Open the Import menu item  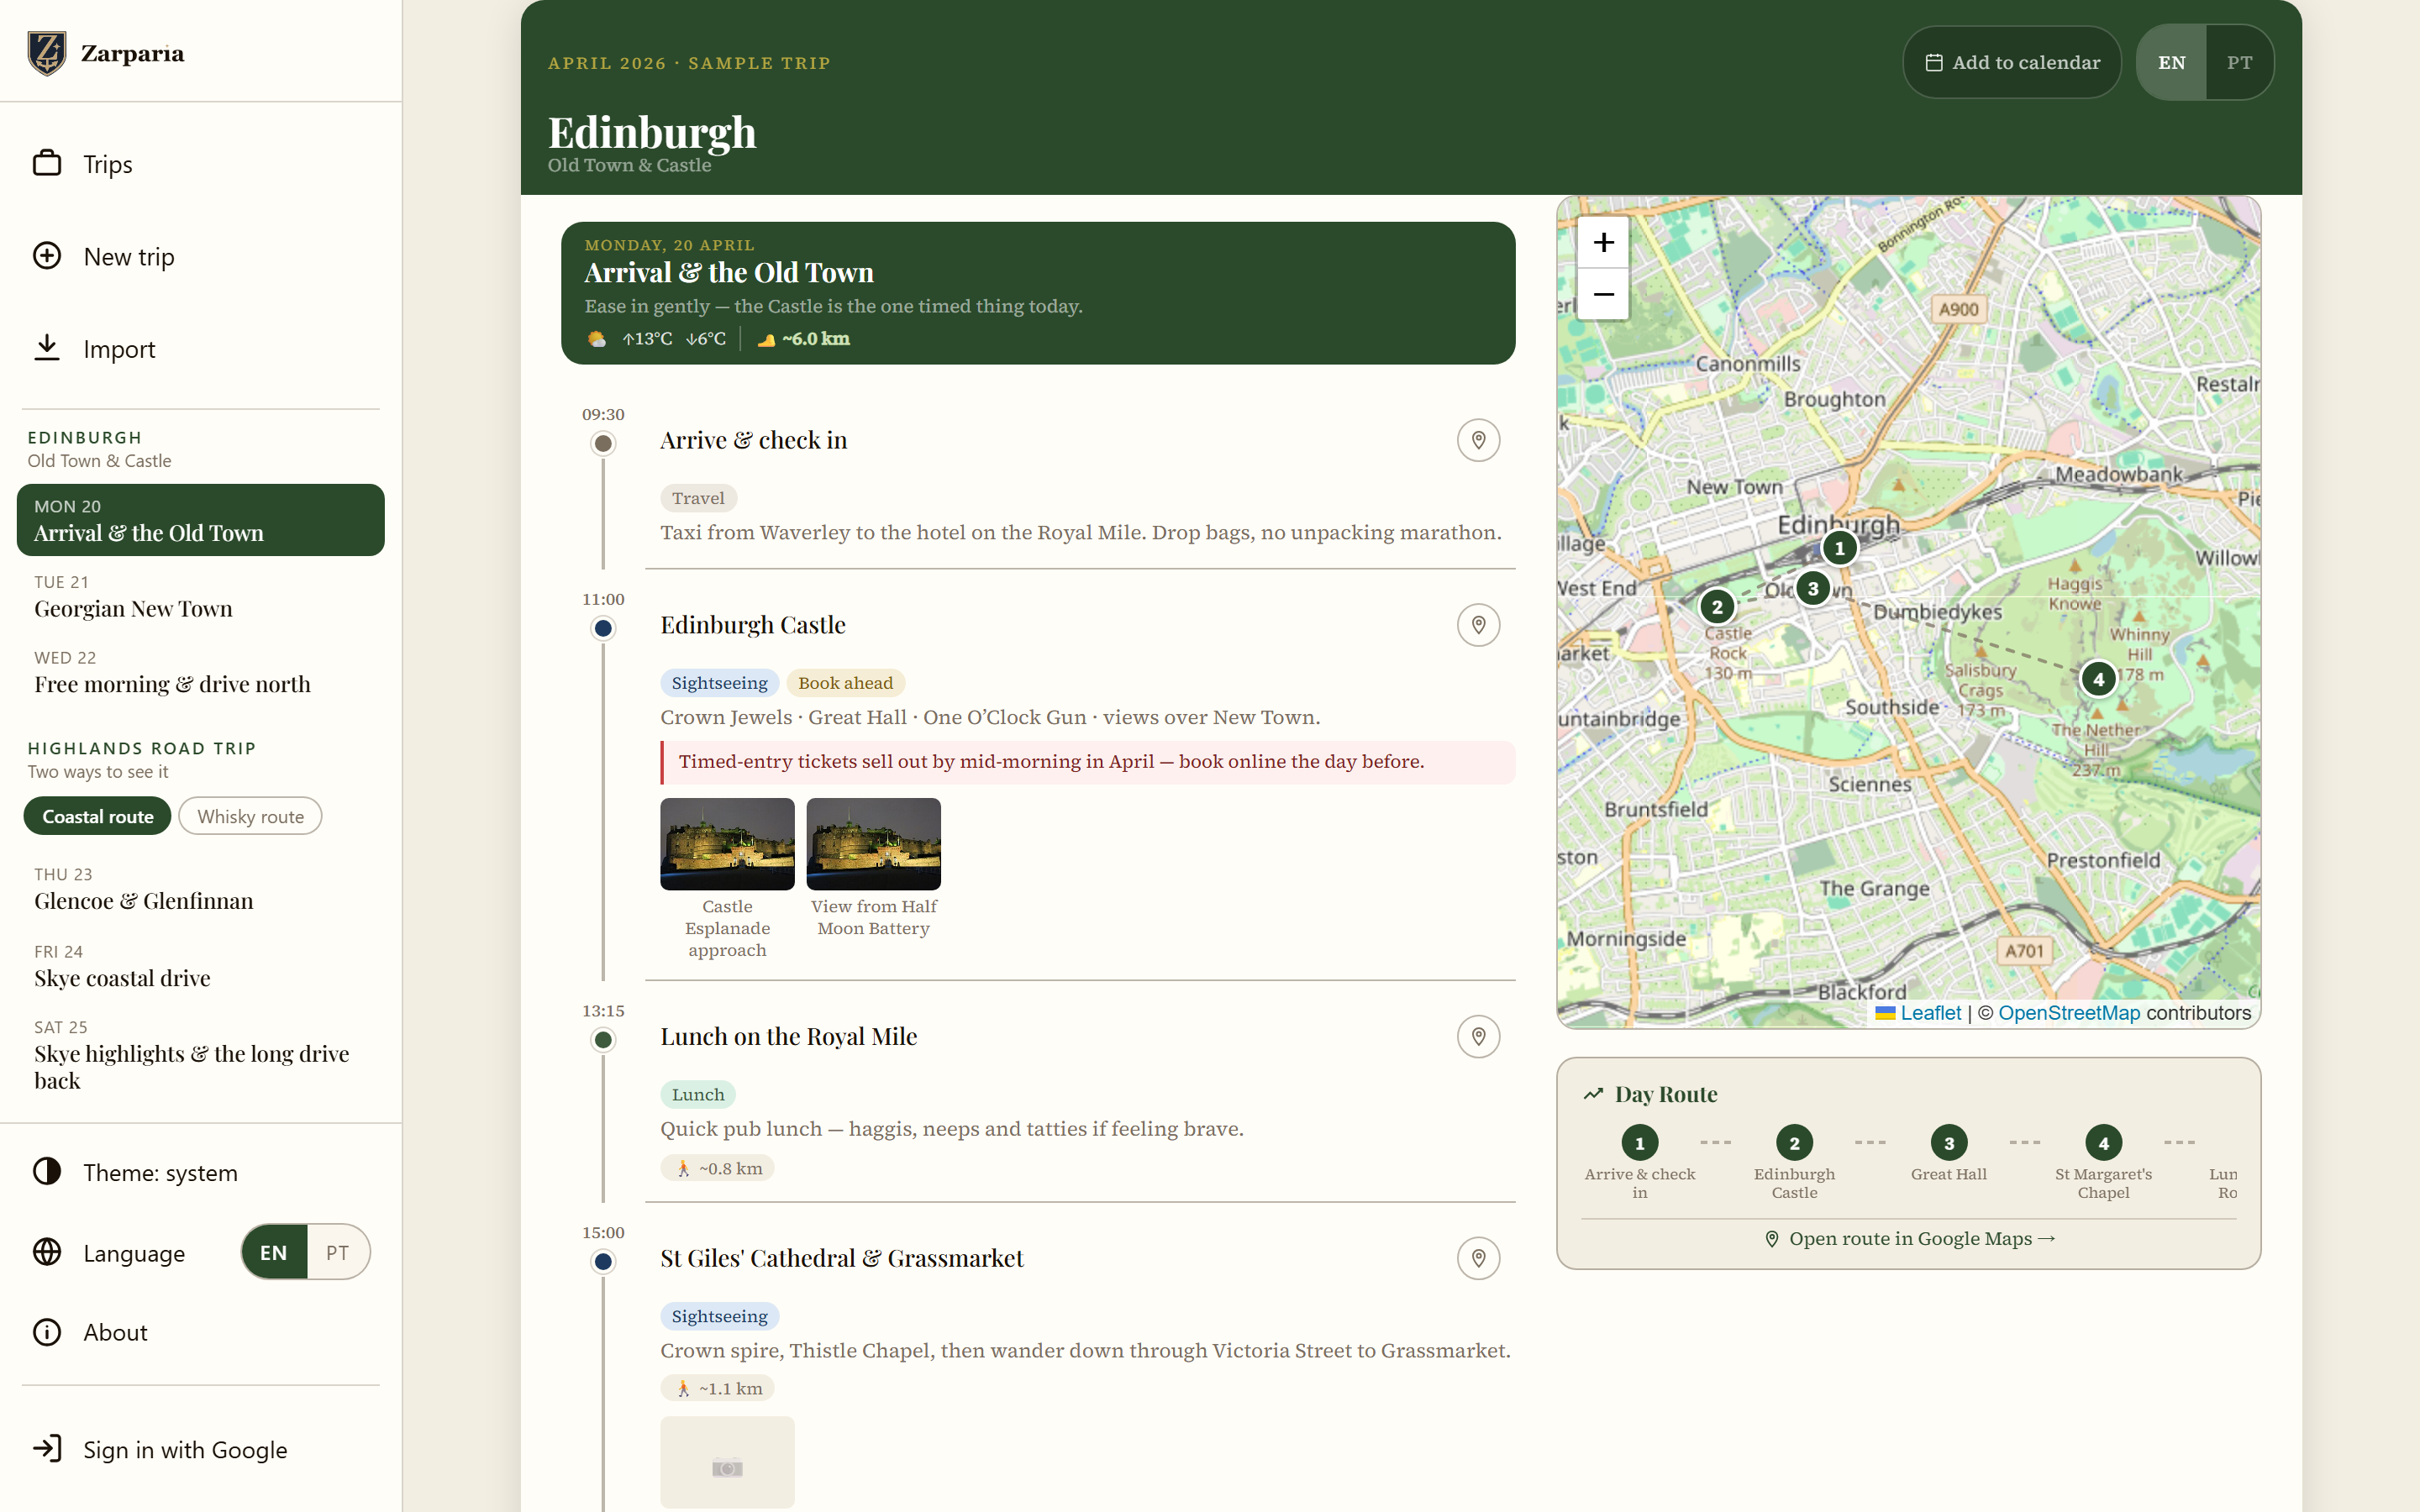pyautogui.click(x=200, y=349)
